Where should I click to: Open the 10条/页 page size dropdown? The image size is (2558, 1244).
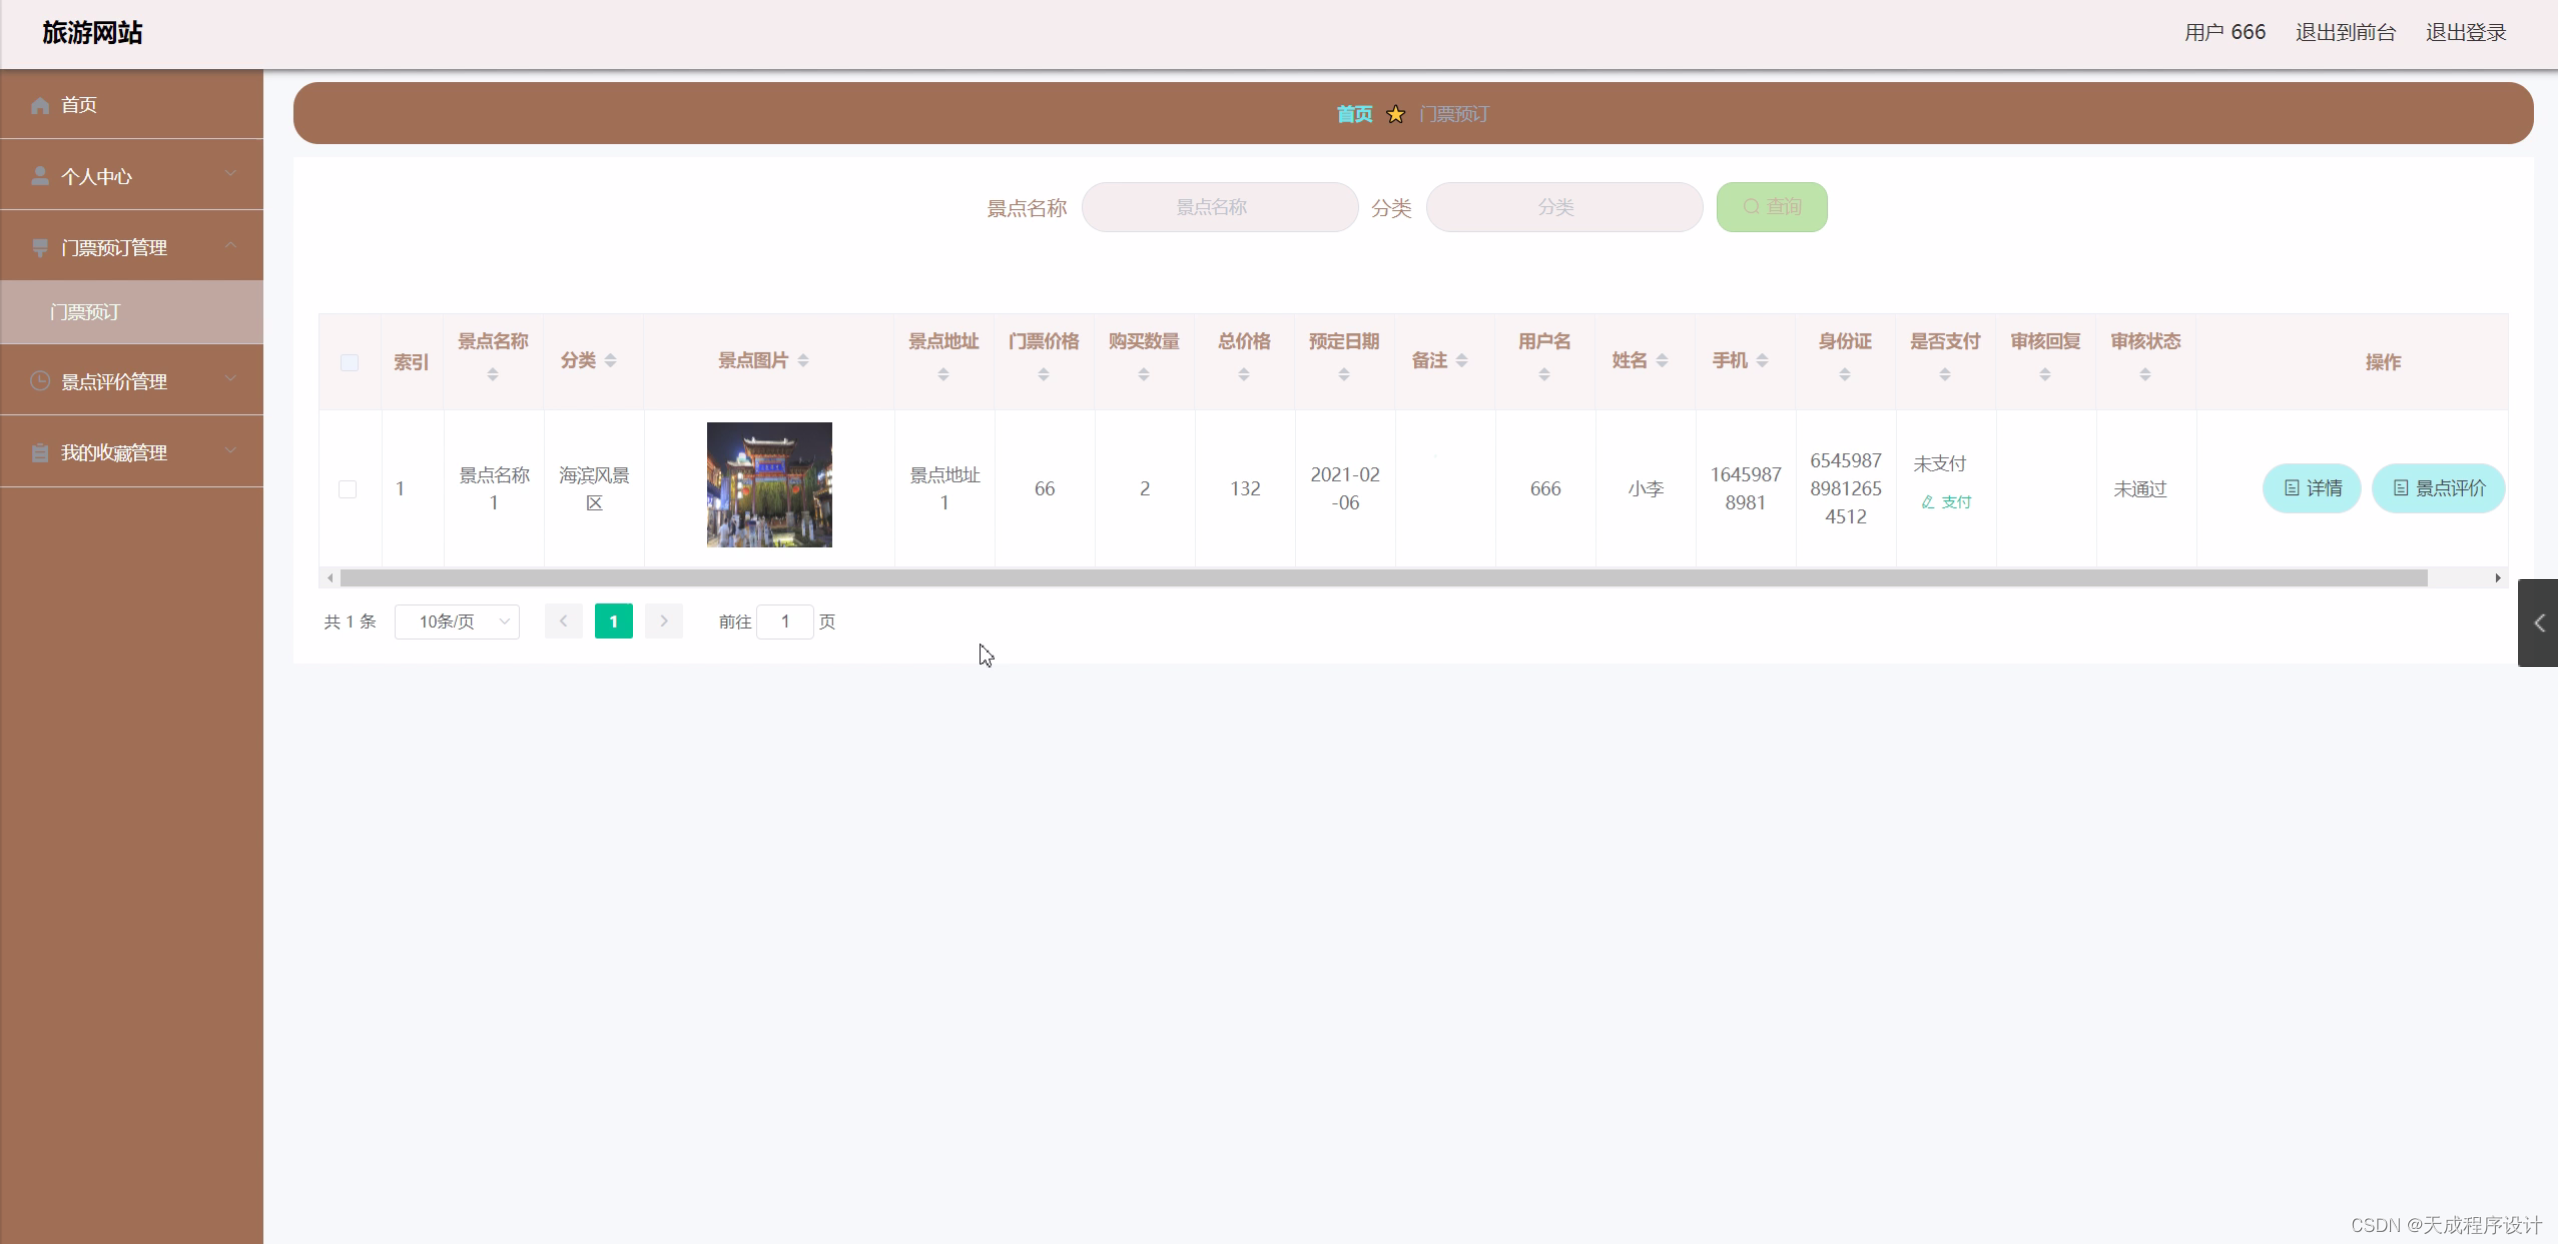click(x=457, y=622)
